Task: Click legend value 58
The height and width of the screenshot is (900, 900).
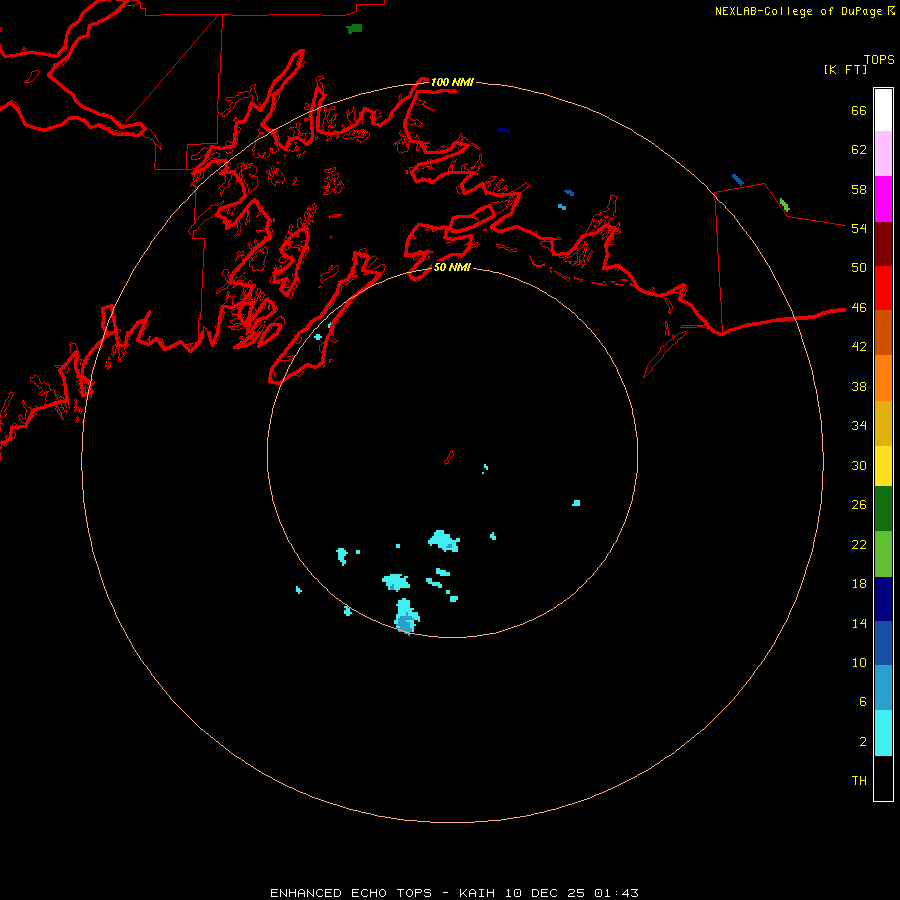Action: pyautogui.click(x=859, y=189)
